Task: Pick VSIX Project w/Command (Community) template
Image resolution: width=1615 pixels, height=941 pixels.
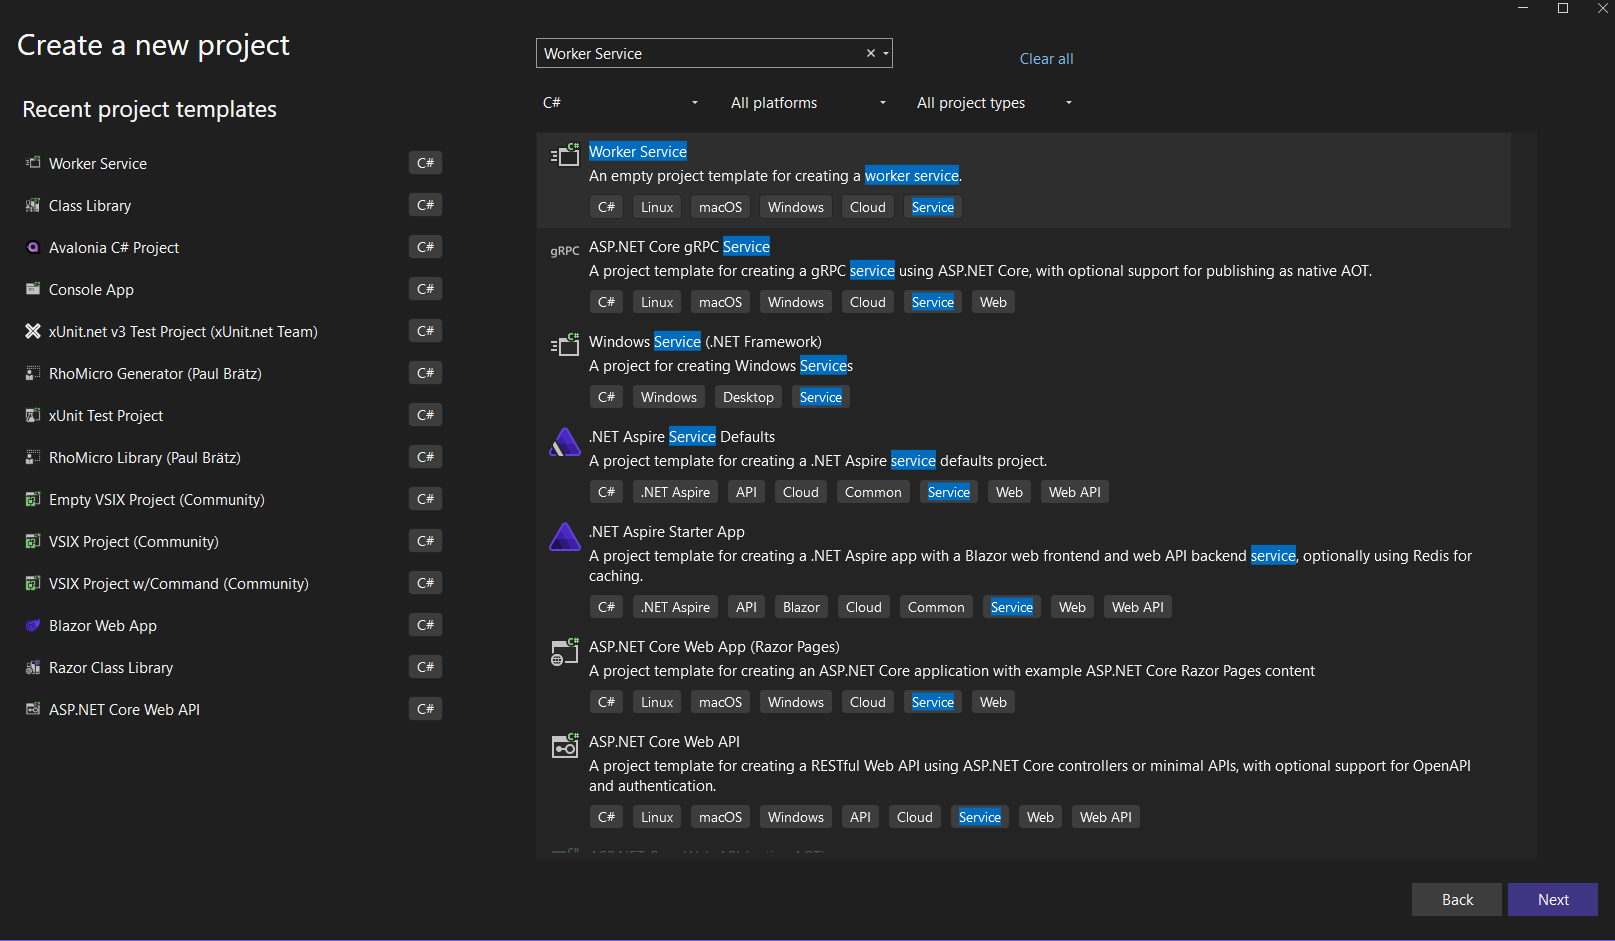Action: pos(179,583)
